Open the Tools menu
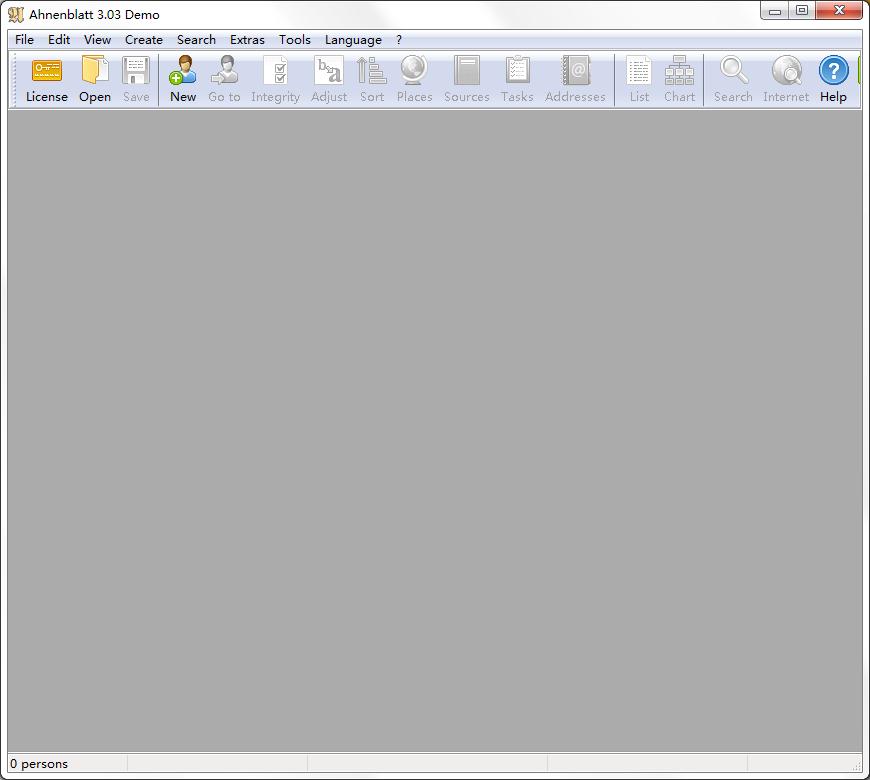870x780 pixels. point(295,40)
